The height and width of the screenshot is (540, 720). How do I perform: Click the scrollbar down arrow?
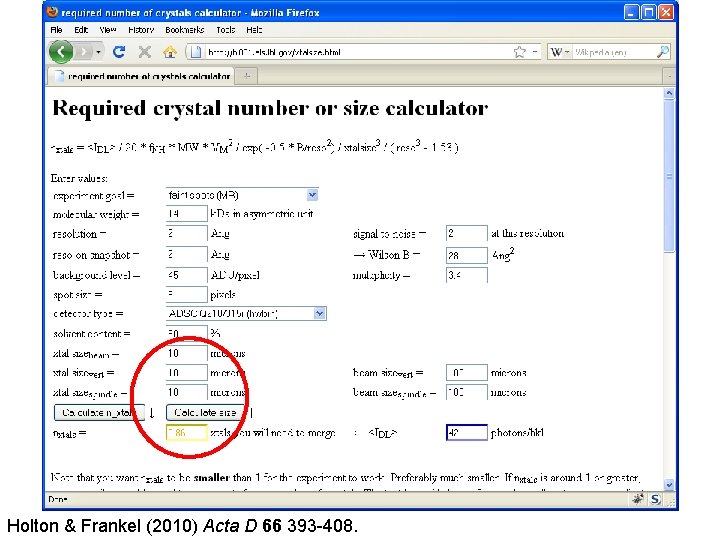[669, 484]
